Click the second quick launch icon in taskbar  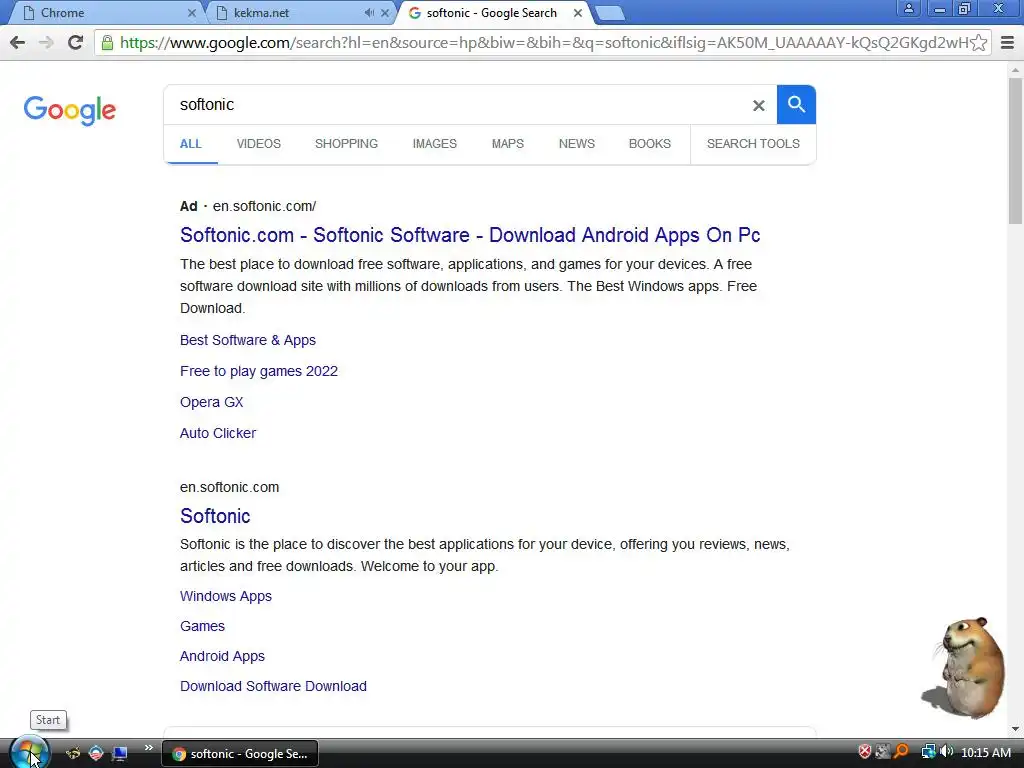(x=96, y=754)
